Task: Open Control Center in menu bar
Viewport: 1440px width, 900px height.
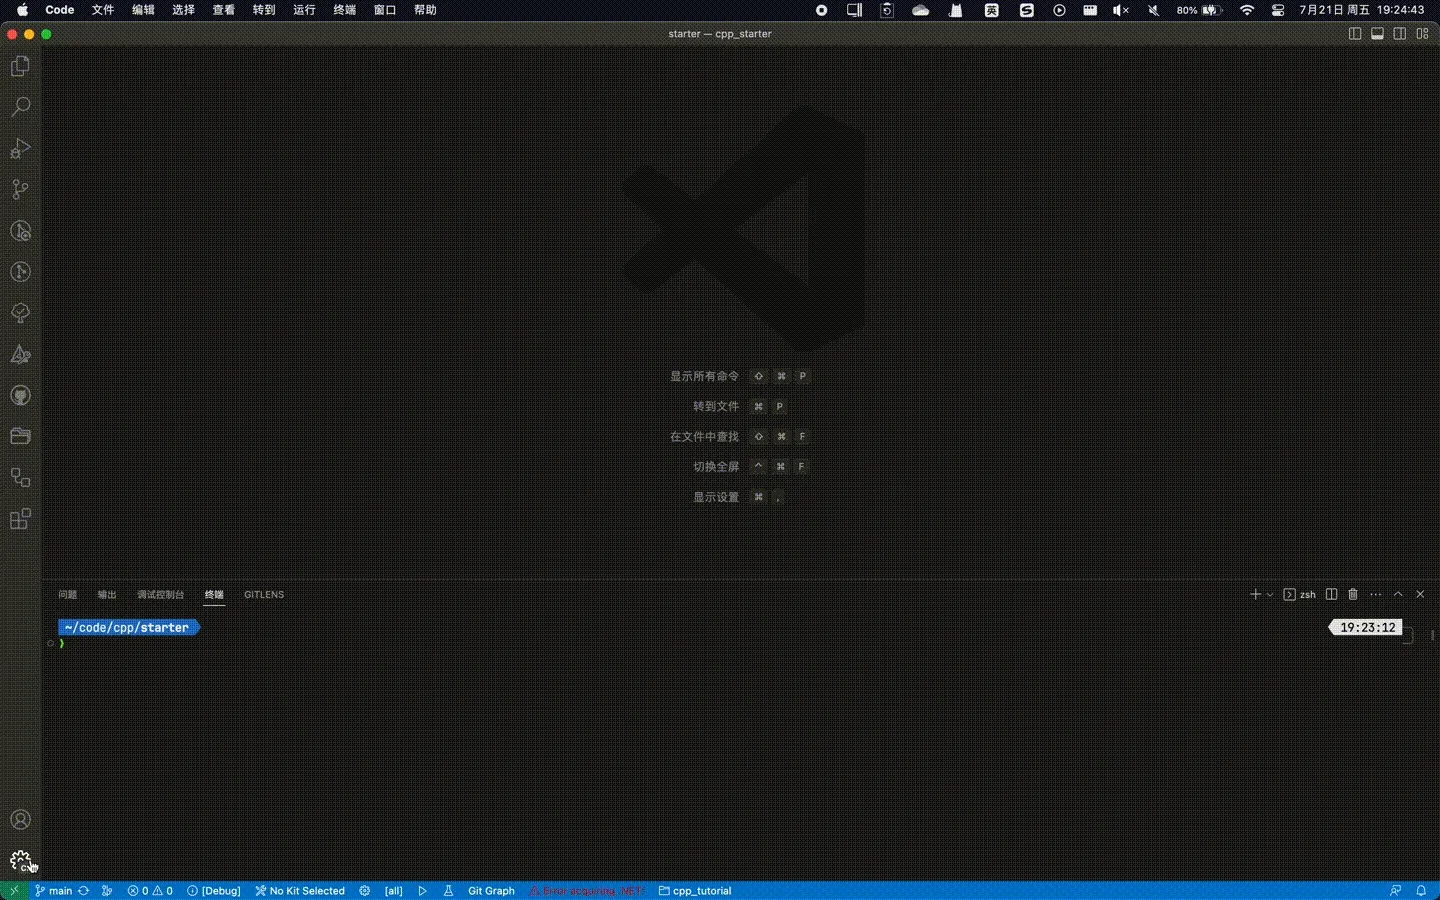Action: coord(1278,10)
